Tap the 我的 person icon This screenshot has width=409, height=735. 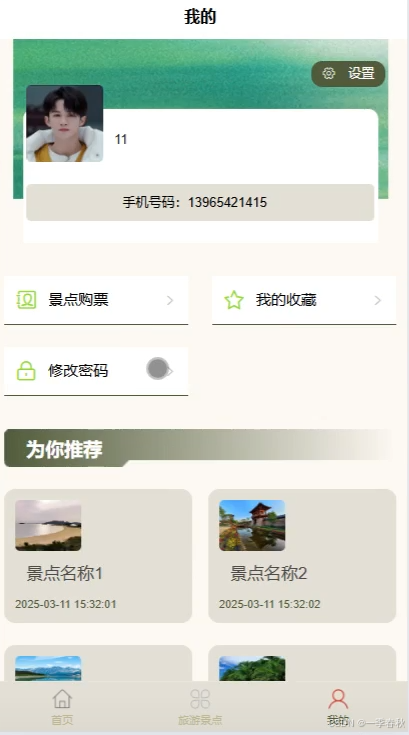click(x=338, y=699)
